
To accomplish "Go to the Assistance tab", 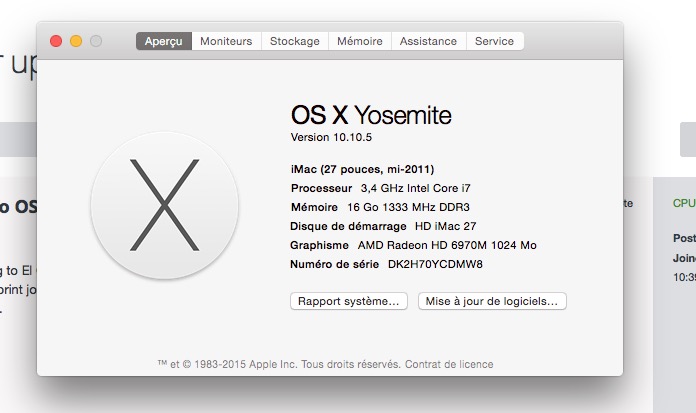I will point(428,41).
